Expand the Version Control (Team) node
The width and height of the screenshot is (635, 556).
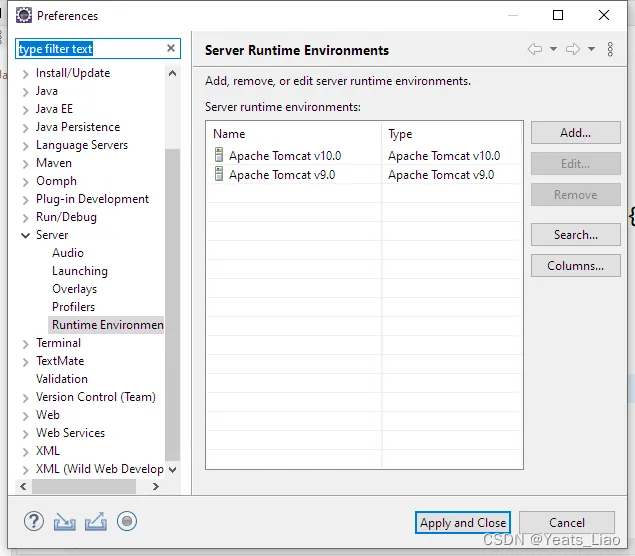pos(26,398)
